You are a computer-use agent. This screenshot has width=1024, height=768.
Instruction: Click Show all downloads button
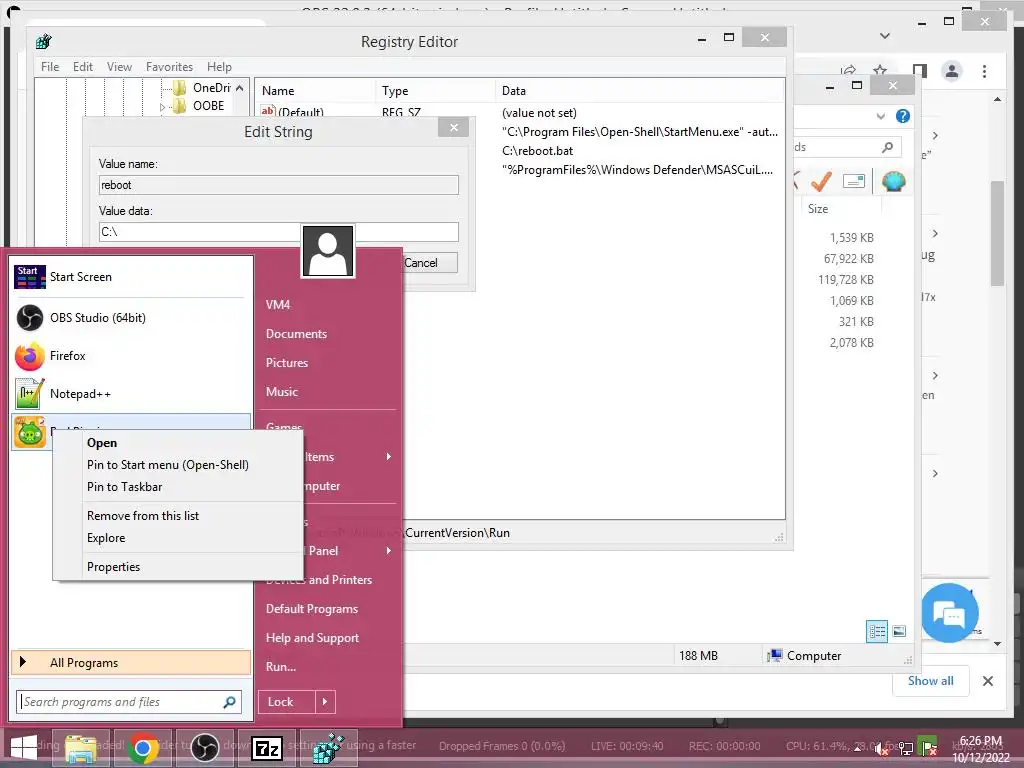tap(930, 681)
